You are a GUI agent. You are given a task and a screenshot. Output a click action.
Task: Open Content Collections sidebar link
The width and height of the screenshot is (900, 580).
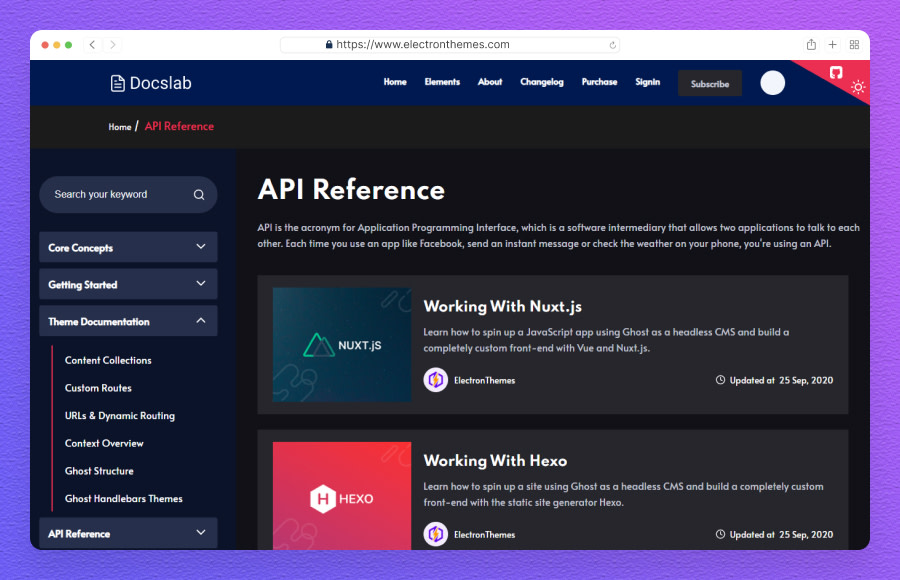108,361
